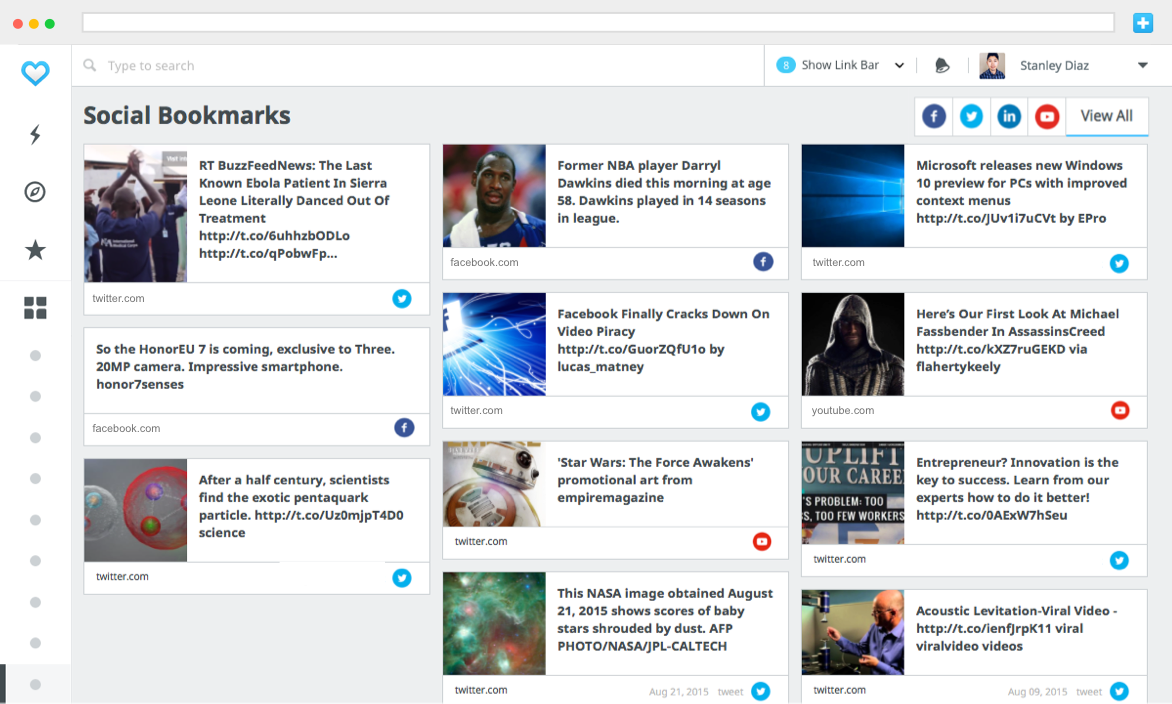
Task: Open the Star Wars BB-8 thumbnail image
Action: click(493, 485)
